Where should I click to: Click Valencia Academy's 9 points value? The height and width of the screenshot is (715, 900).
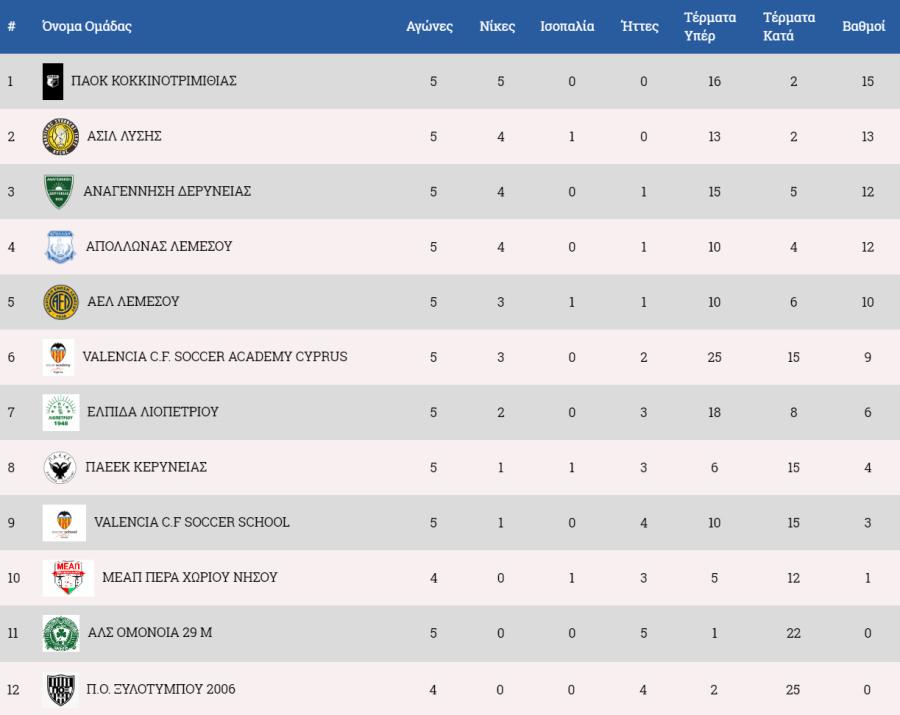[867, 357]
